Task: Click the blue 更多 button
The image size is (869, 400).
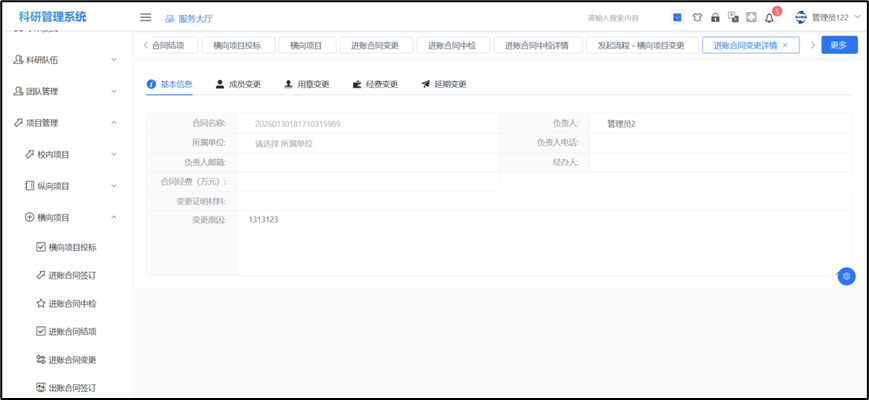Action: coord(839,45)
